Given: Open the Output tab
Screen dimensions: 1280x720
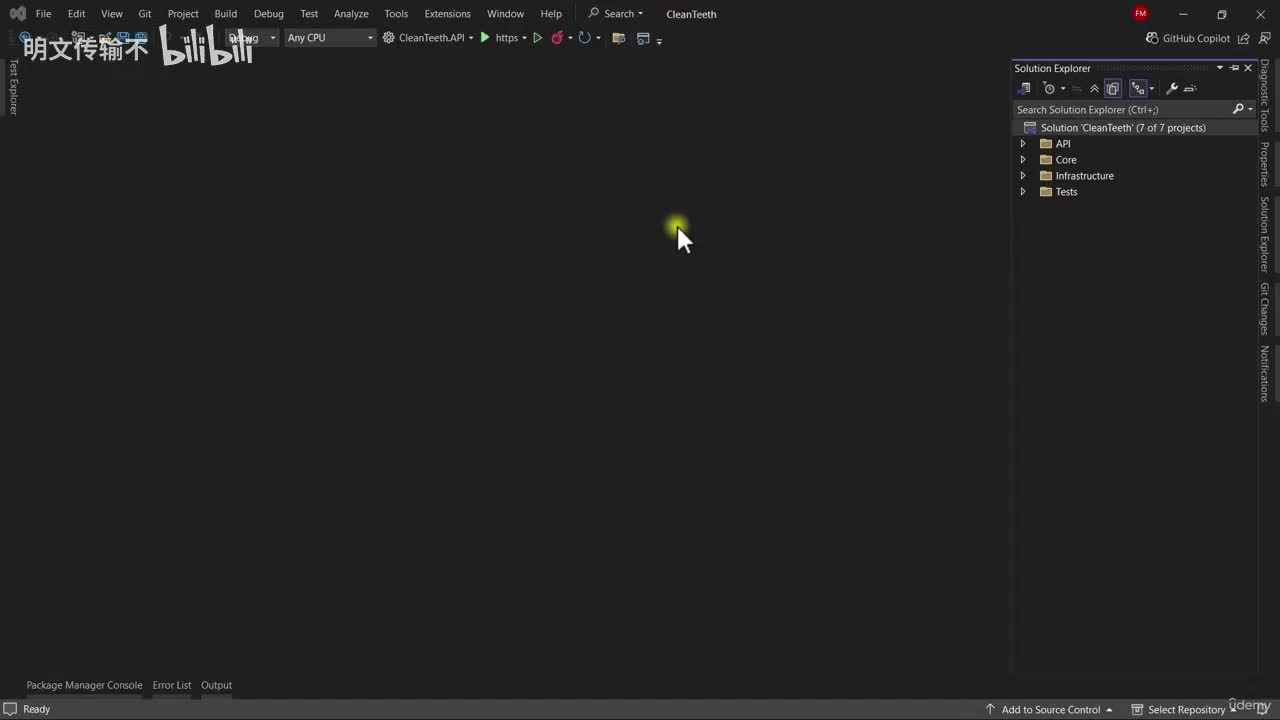Looking at the screenshot, I should (216, 685).
